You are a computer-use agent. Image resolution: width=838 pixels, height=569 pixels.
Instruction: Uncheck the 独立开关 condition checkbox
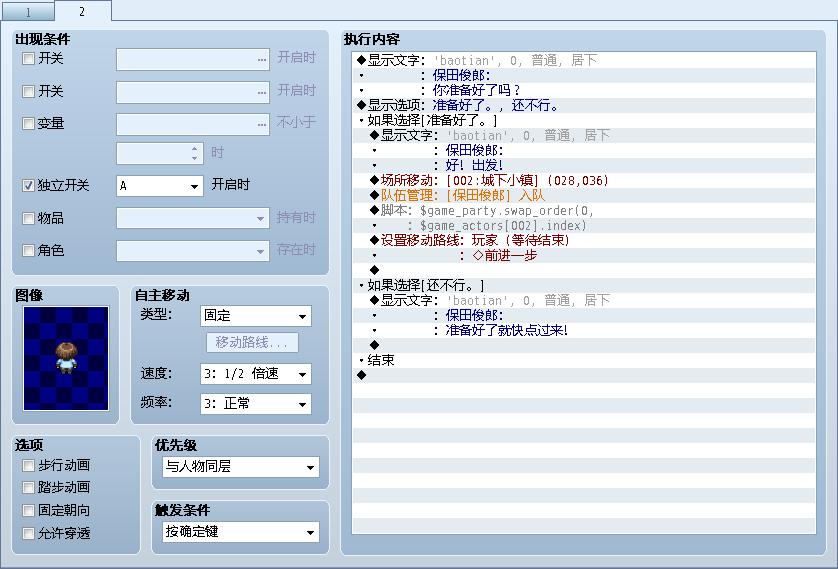pyautogui.click(x=28, y=185)
